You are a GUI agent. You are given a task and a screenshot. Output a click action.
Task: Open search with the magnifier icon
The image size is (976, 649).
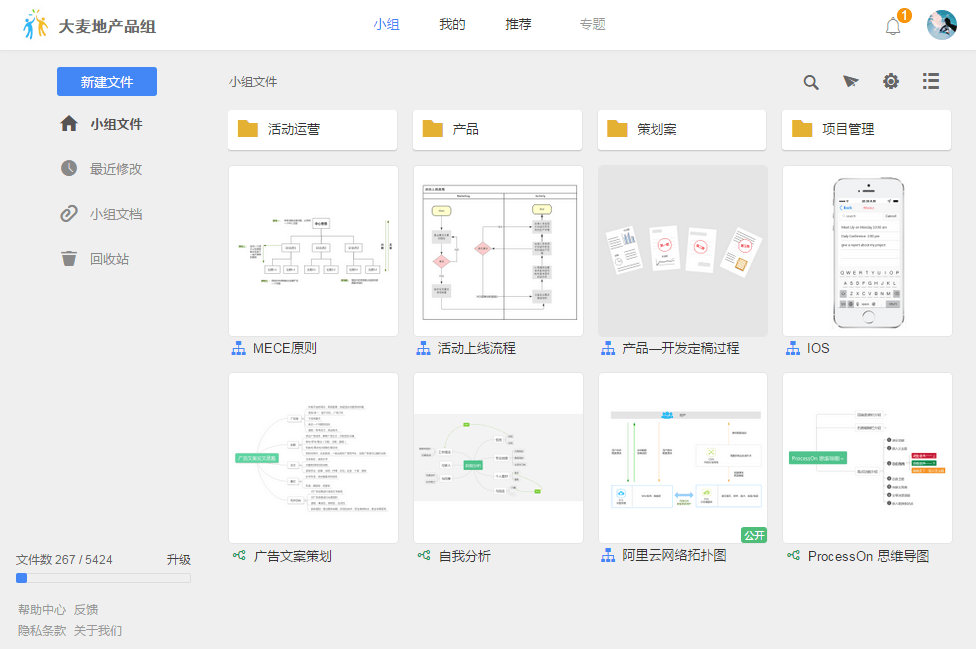click(811, 82)
